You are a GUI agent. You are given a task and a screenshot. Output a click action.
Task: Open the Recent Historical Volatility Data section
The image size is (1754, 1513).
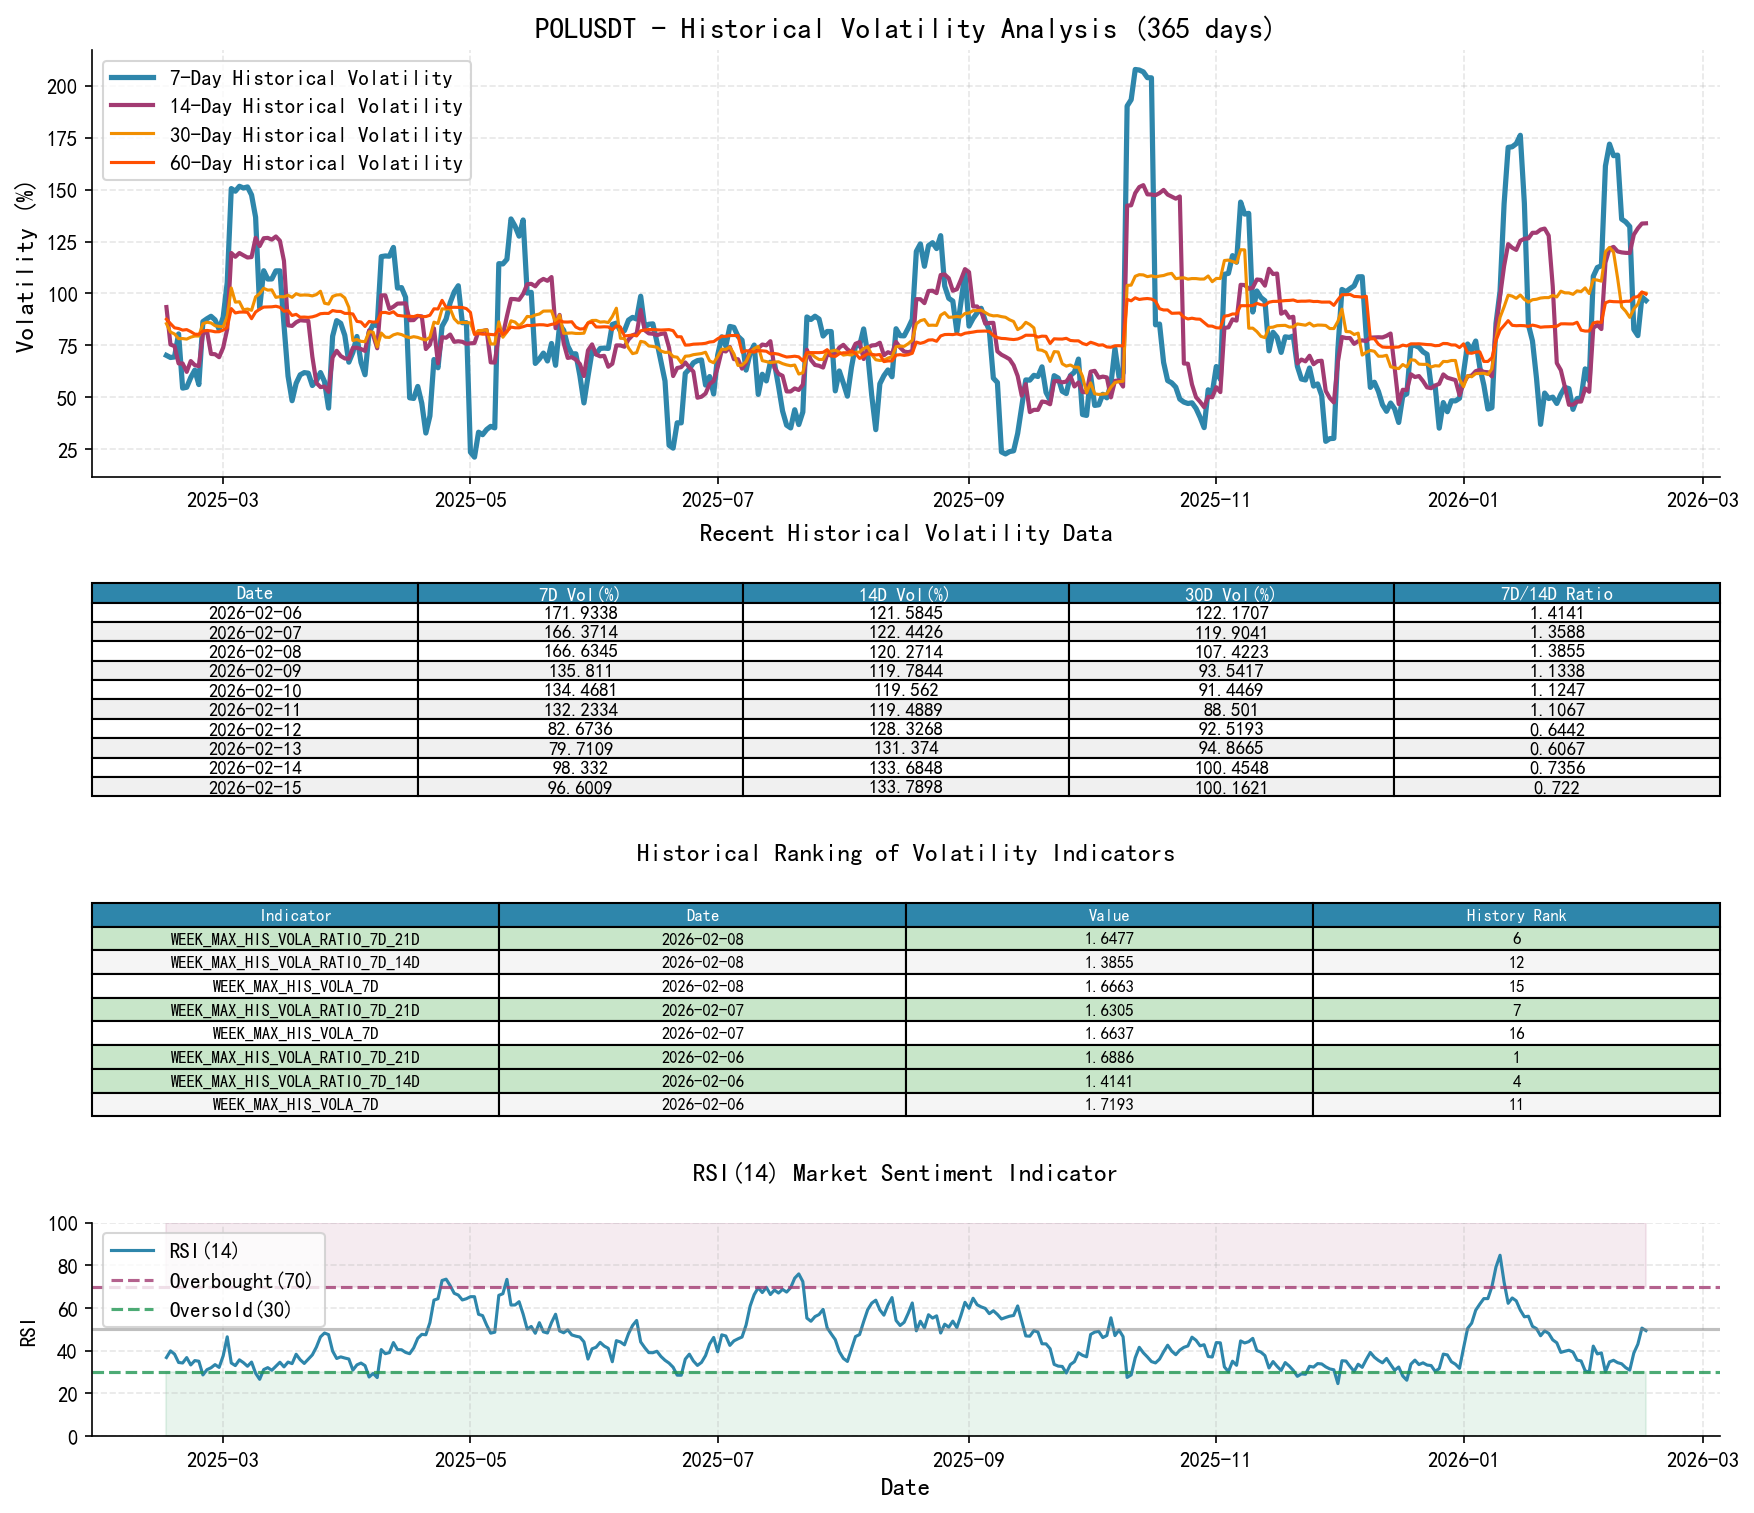click(x=905, y=533)
